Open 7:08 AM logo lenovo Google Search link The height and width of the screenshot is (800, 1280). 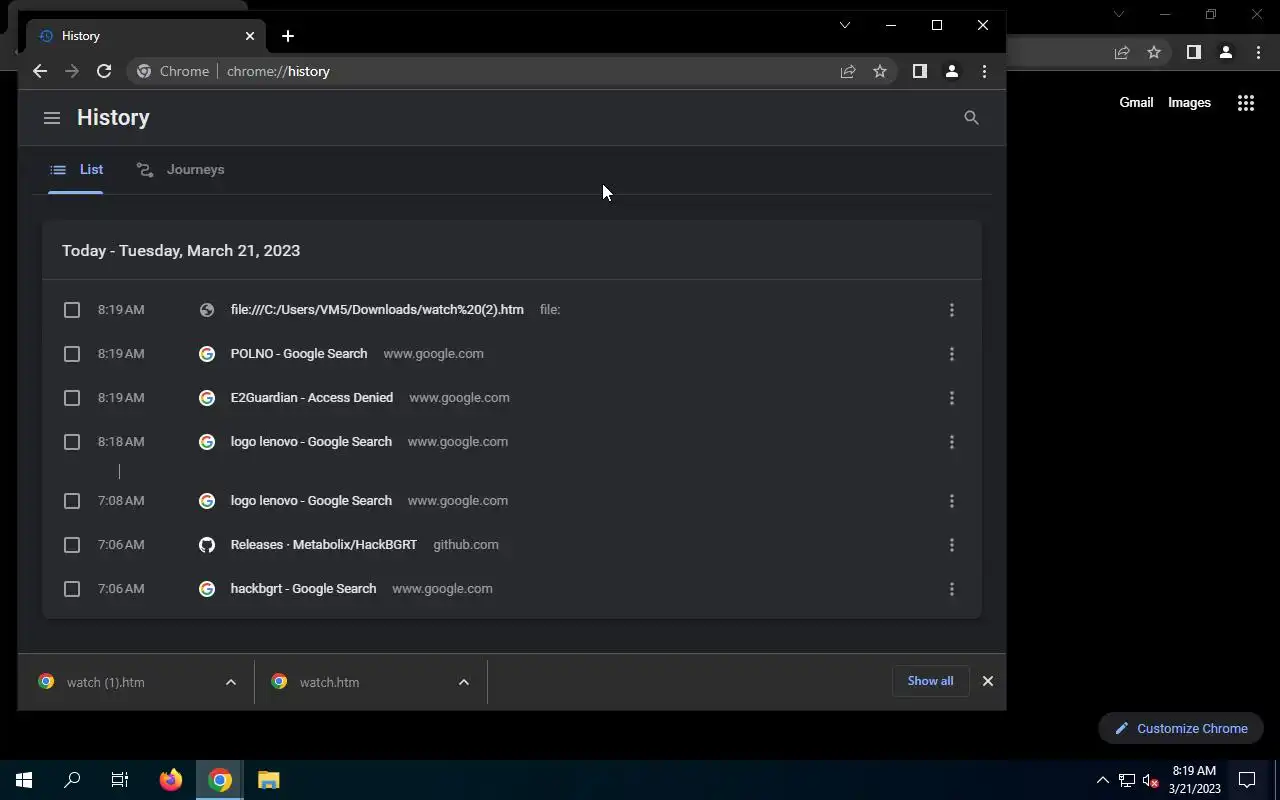tap(311, 501)
